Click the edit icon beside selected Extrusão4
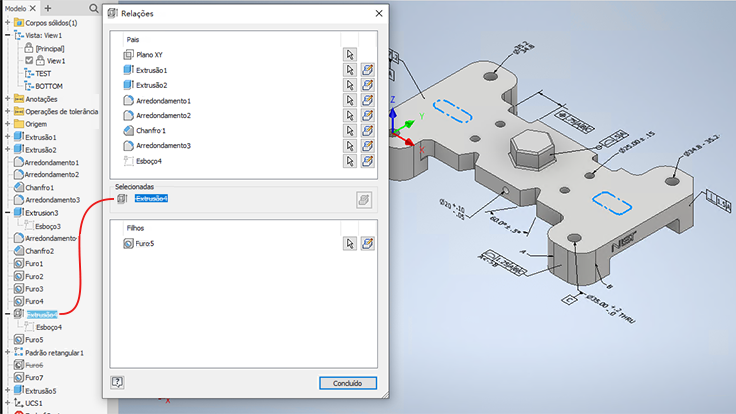 tap(364, 200)
